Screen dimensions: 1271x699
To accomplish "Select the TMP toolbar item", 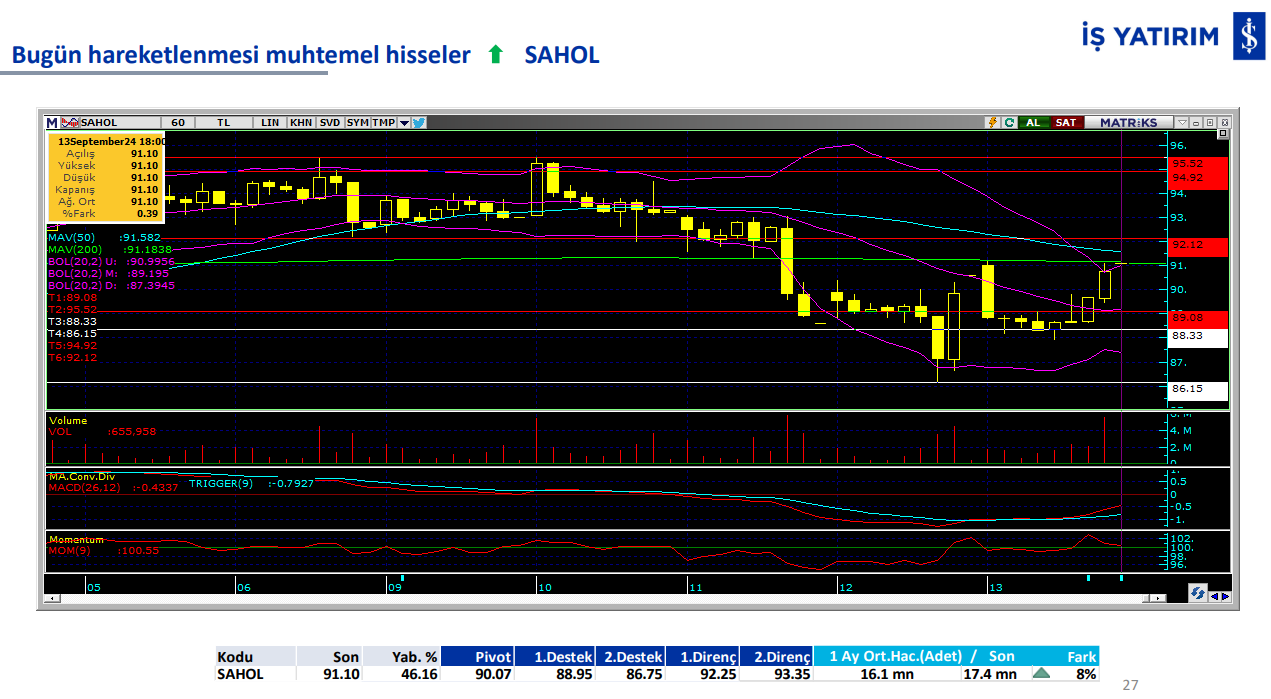I will click(384, 123).
